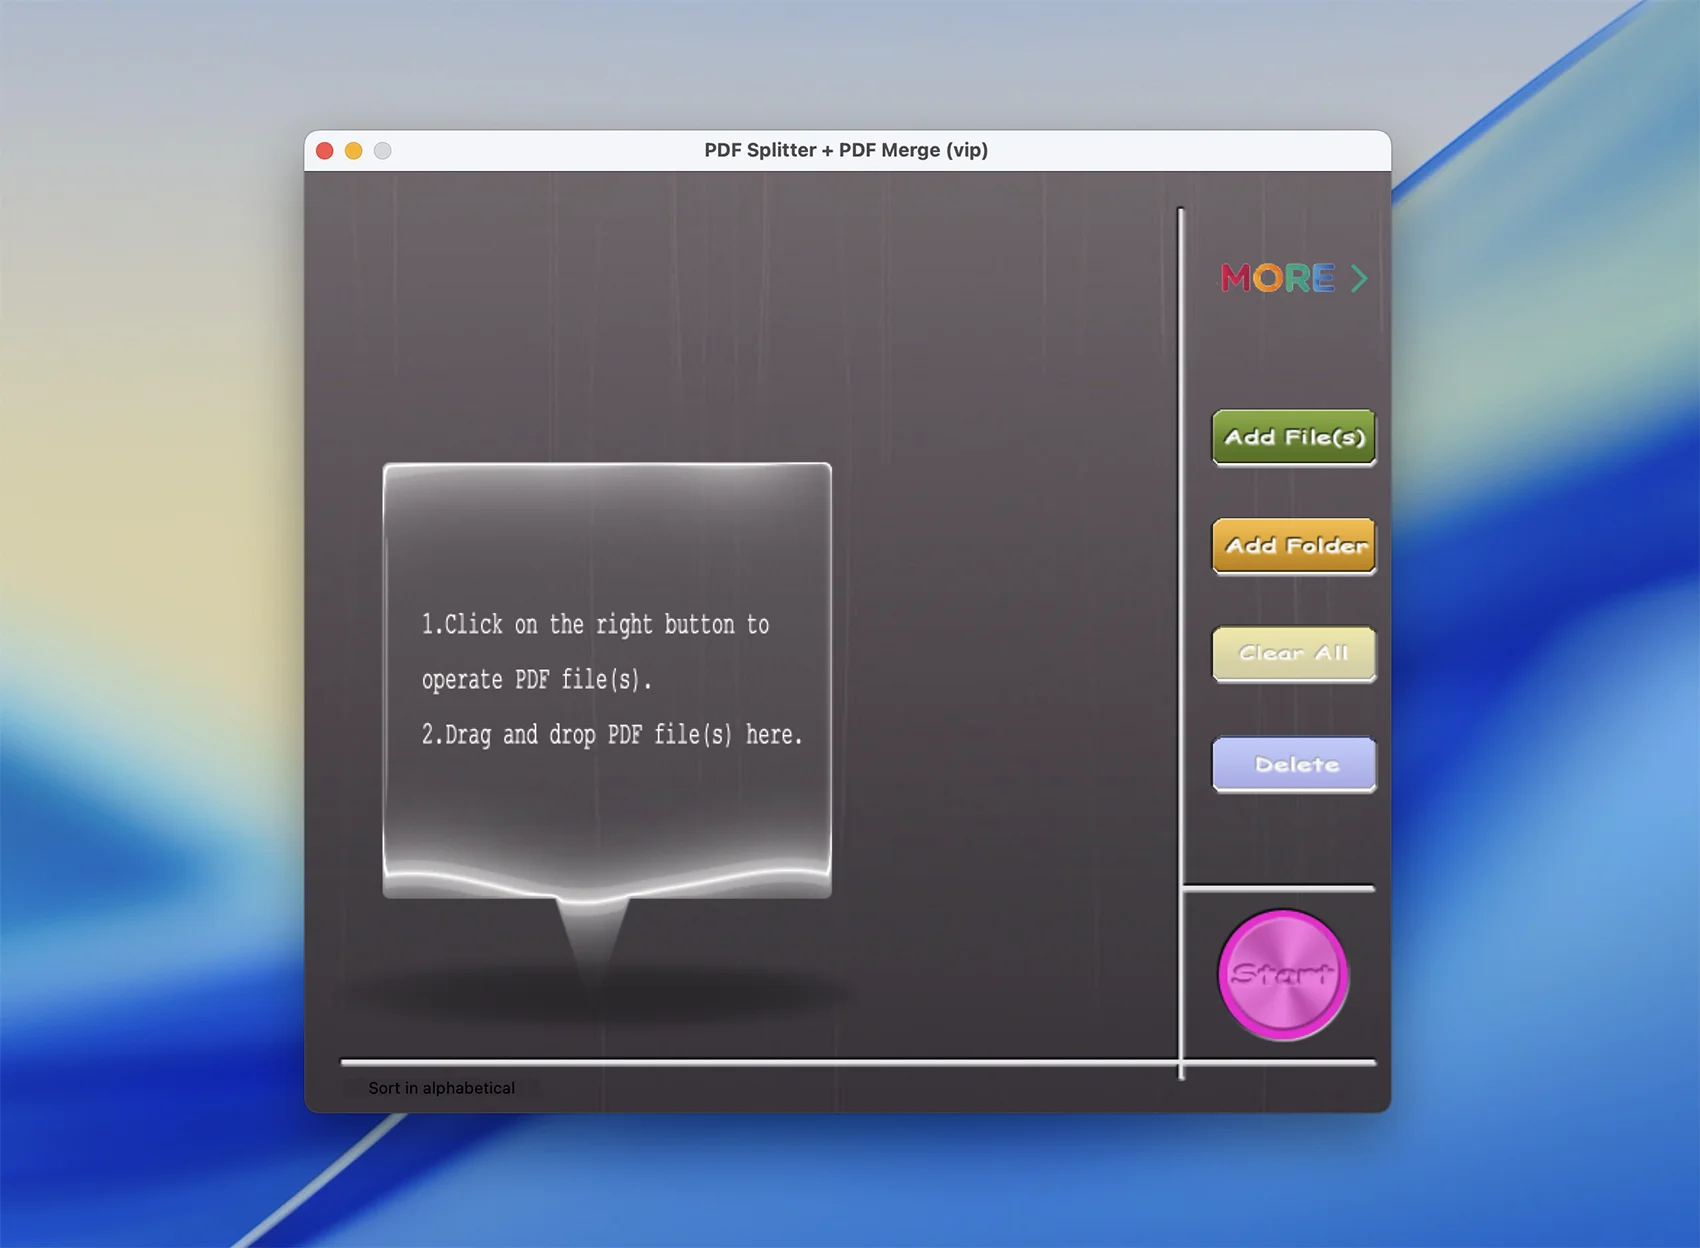Click the horizontal divider above Start button
This screenshot has height=1248, width=1700.
pos(1278,888)
